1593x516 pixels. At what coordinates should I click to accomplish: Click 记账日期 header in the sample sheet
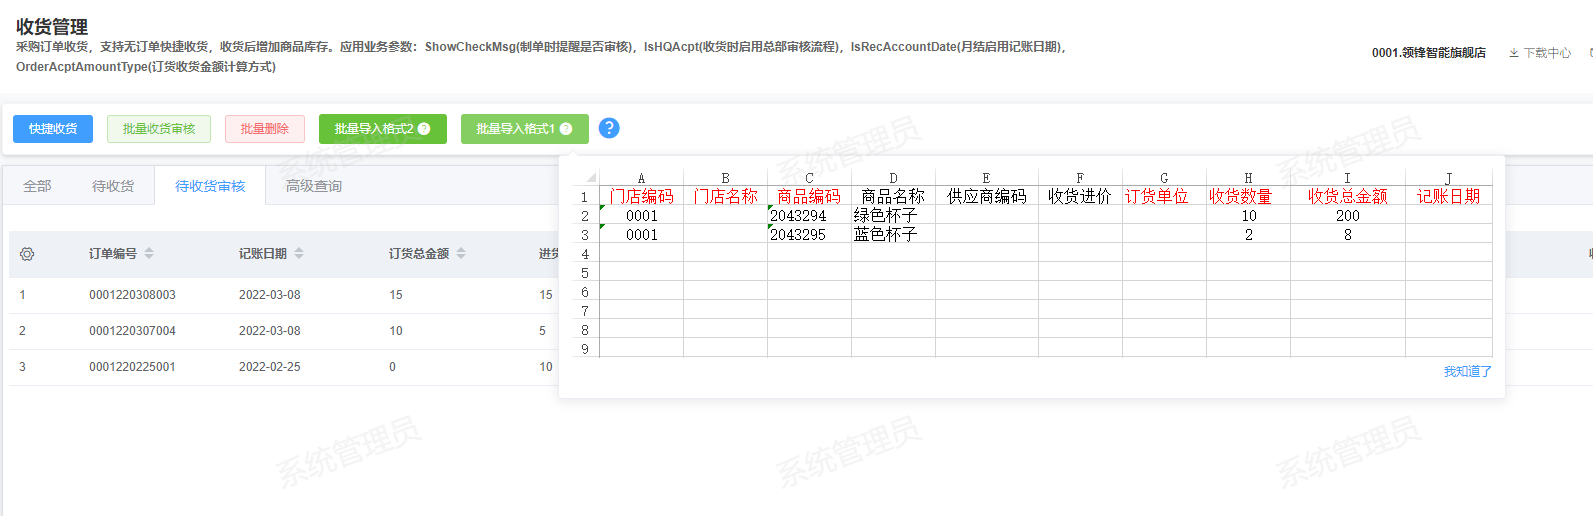[1448, 196]
